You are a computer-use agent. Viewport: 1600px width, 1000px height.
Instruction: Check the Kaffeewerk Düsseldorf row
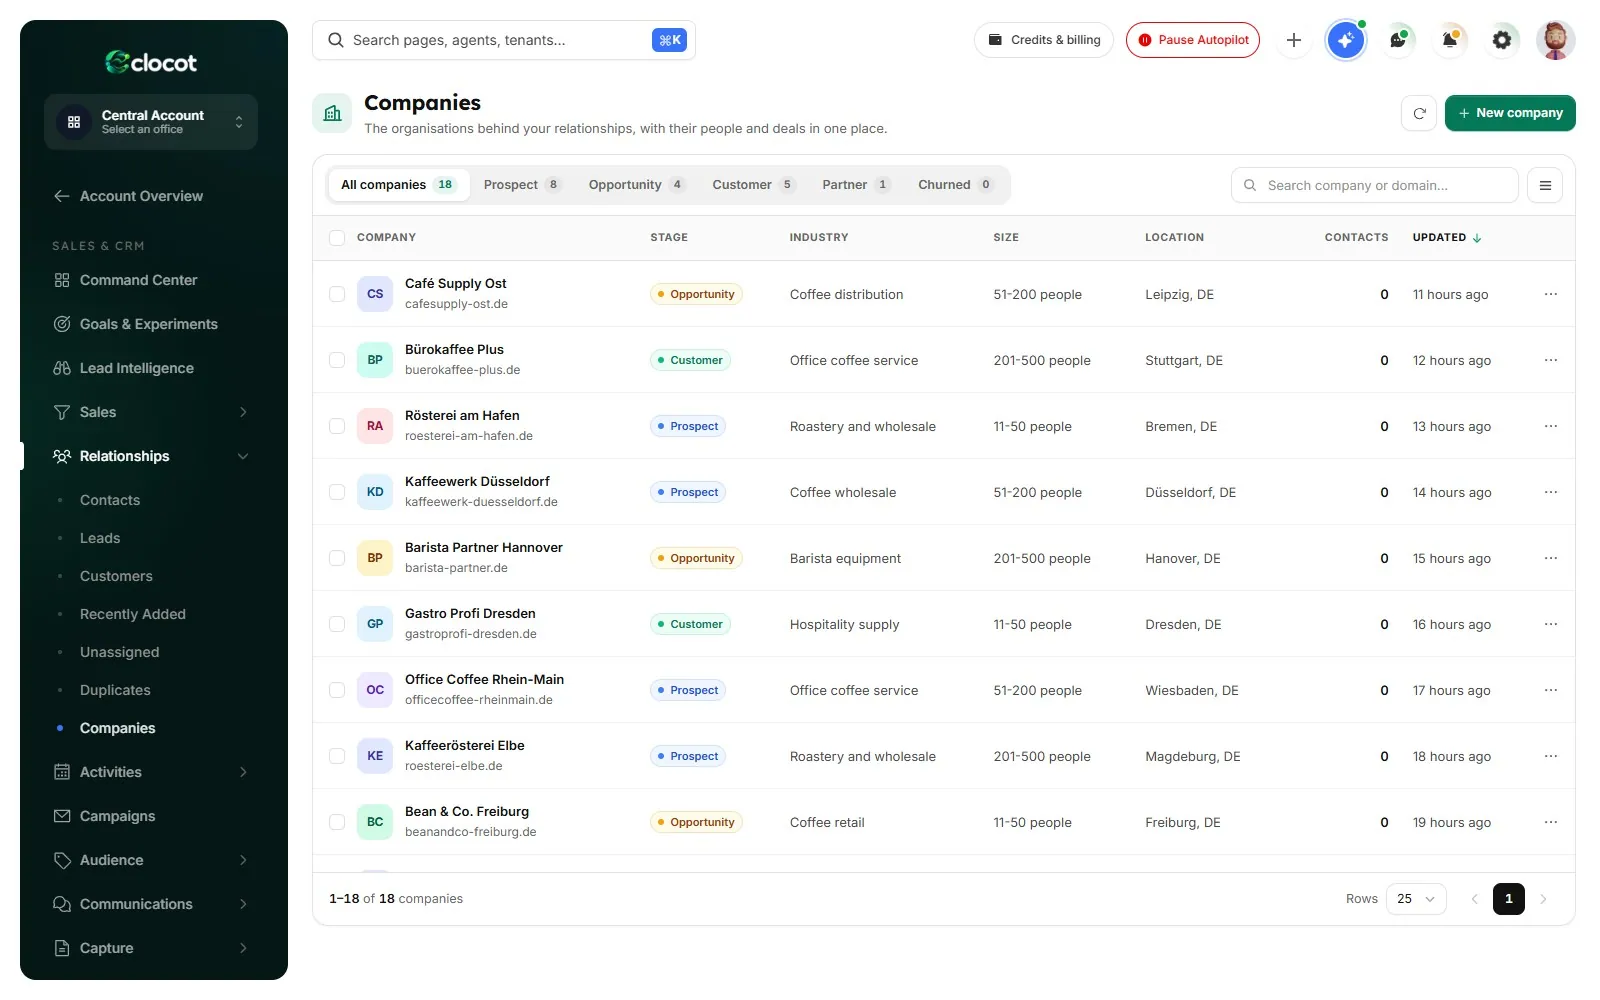(337, 492)
